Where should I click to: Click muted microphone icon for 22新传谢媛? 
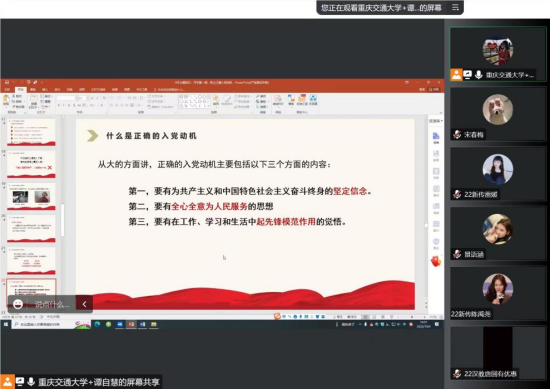(457, 194)
